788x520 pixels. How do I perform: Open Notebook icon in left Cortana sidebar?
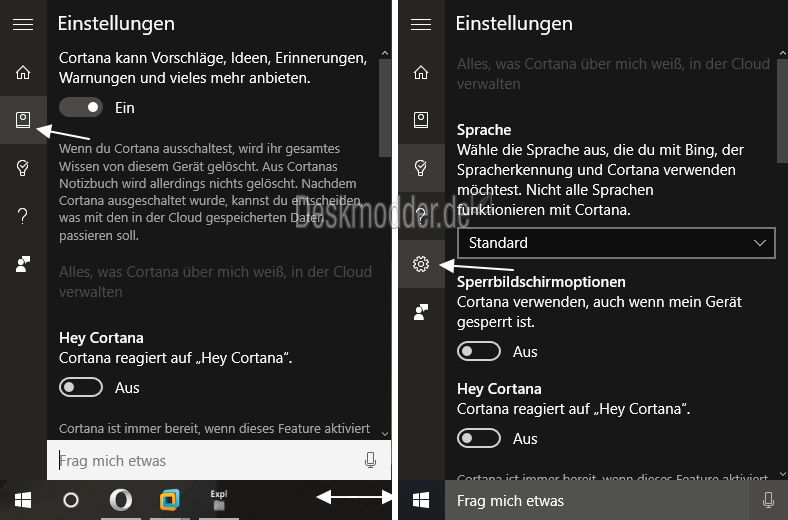tap(23, 120)
